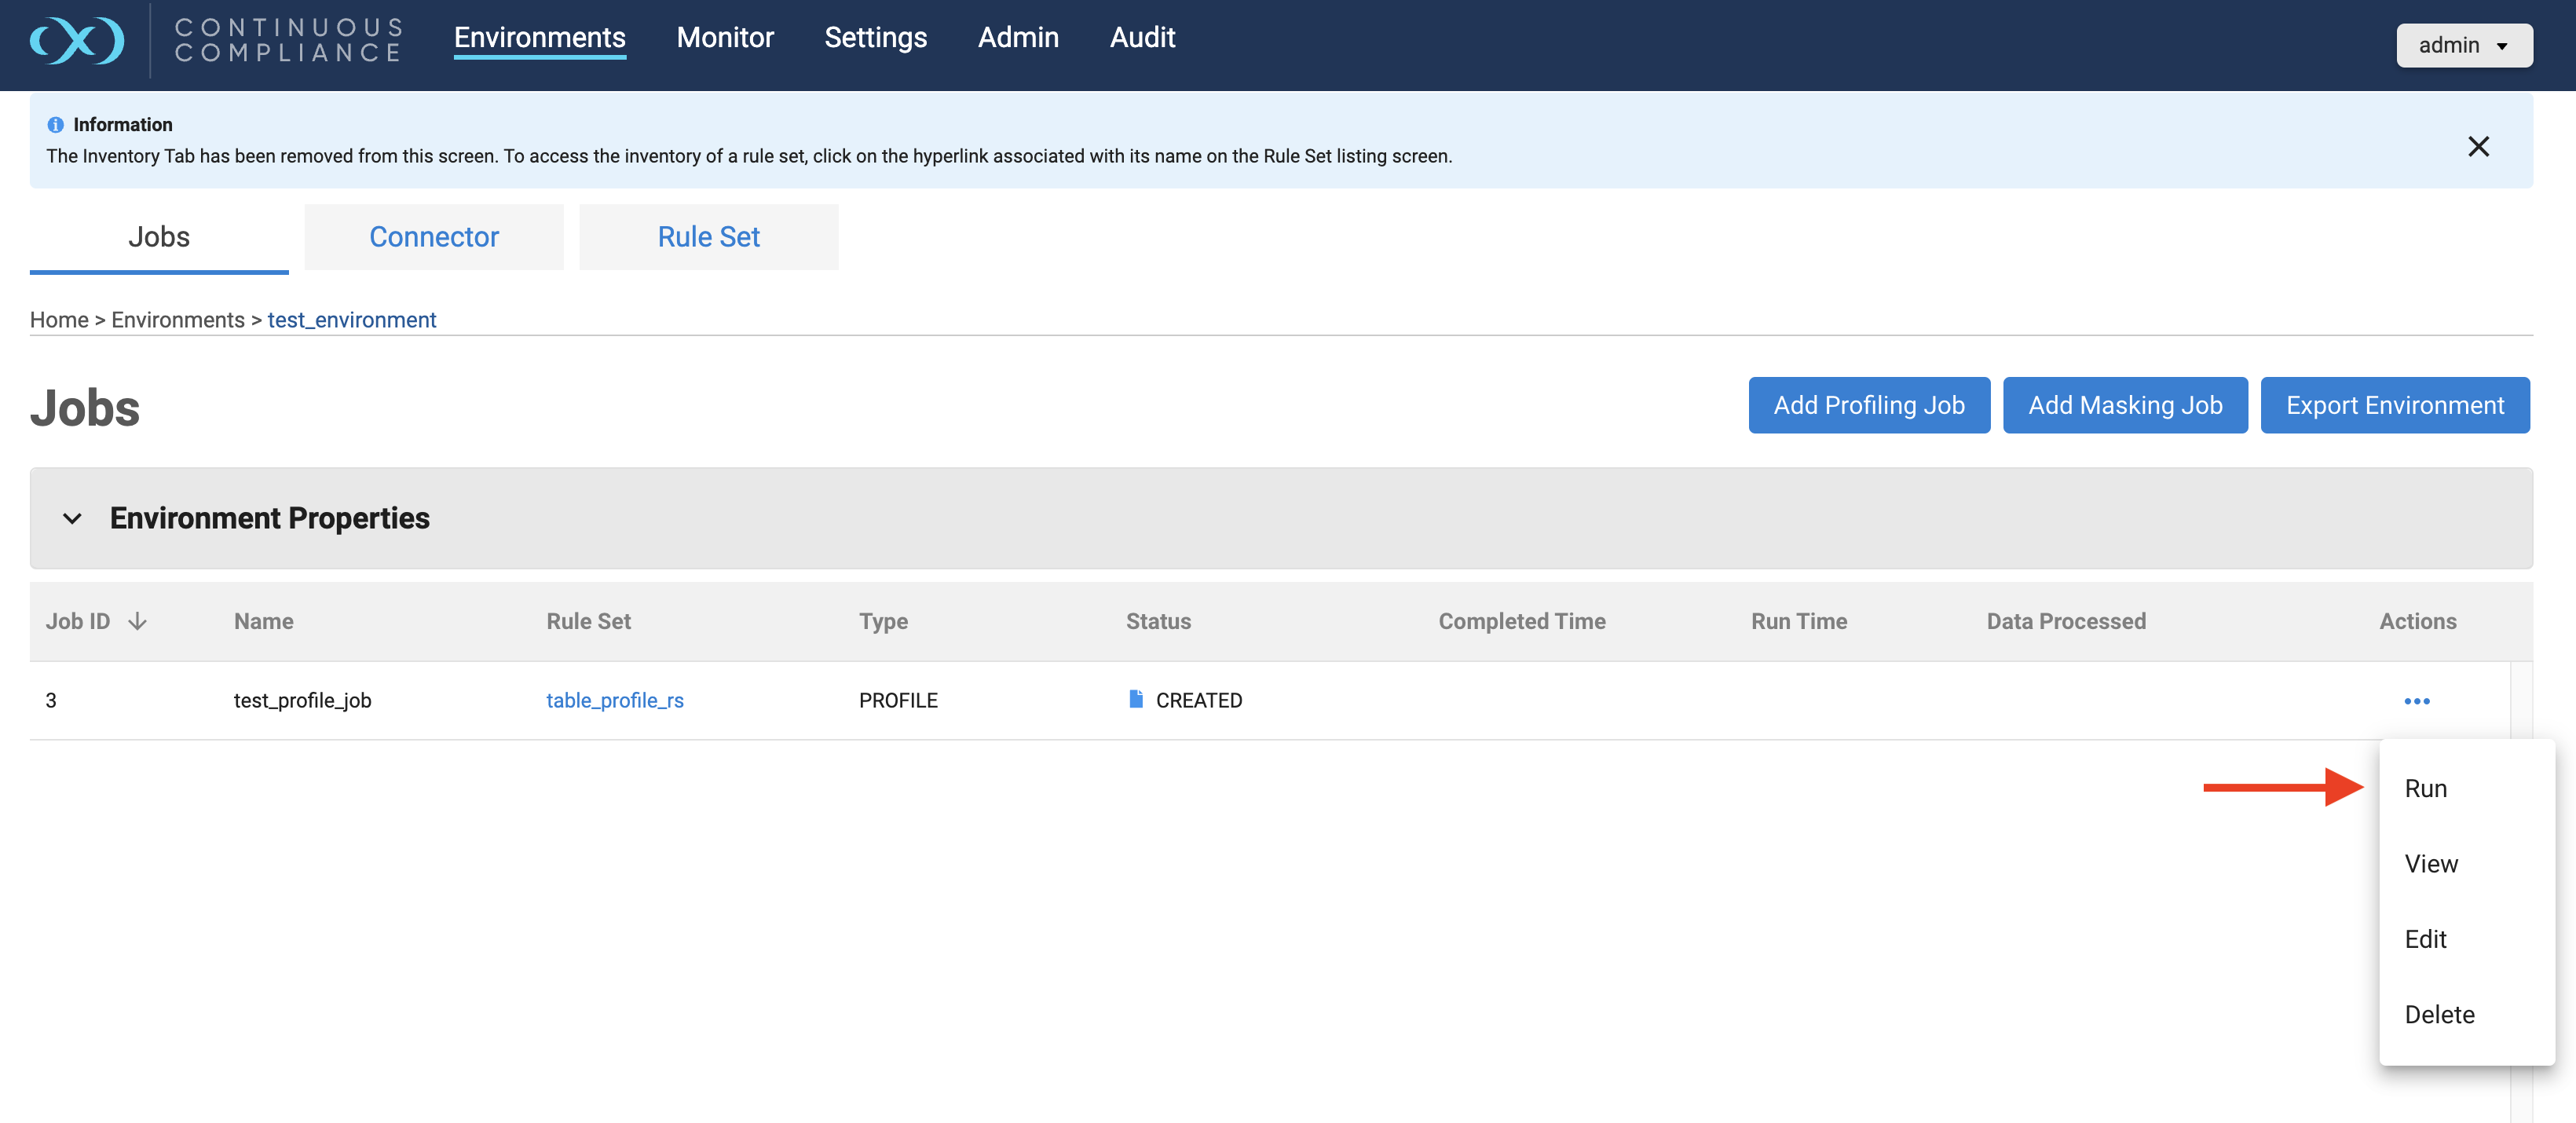Click the test_environment breadcrumb link
Image resolution: width=2576 pixels, height=1123 pixels.
pyautogui.click(x=351, y=320)
